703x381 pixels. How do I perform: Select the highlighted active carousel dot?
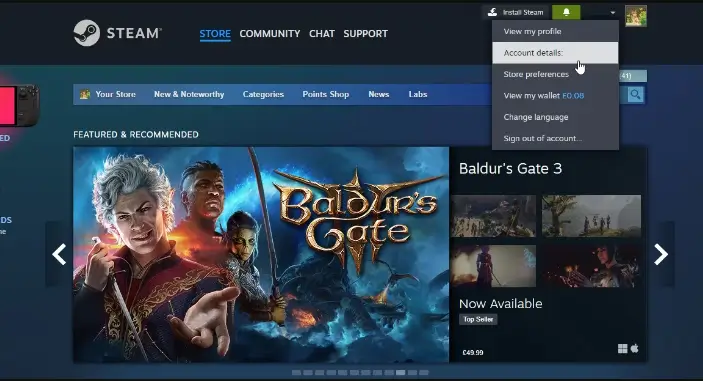click(401, 372)
